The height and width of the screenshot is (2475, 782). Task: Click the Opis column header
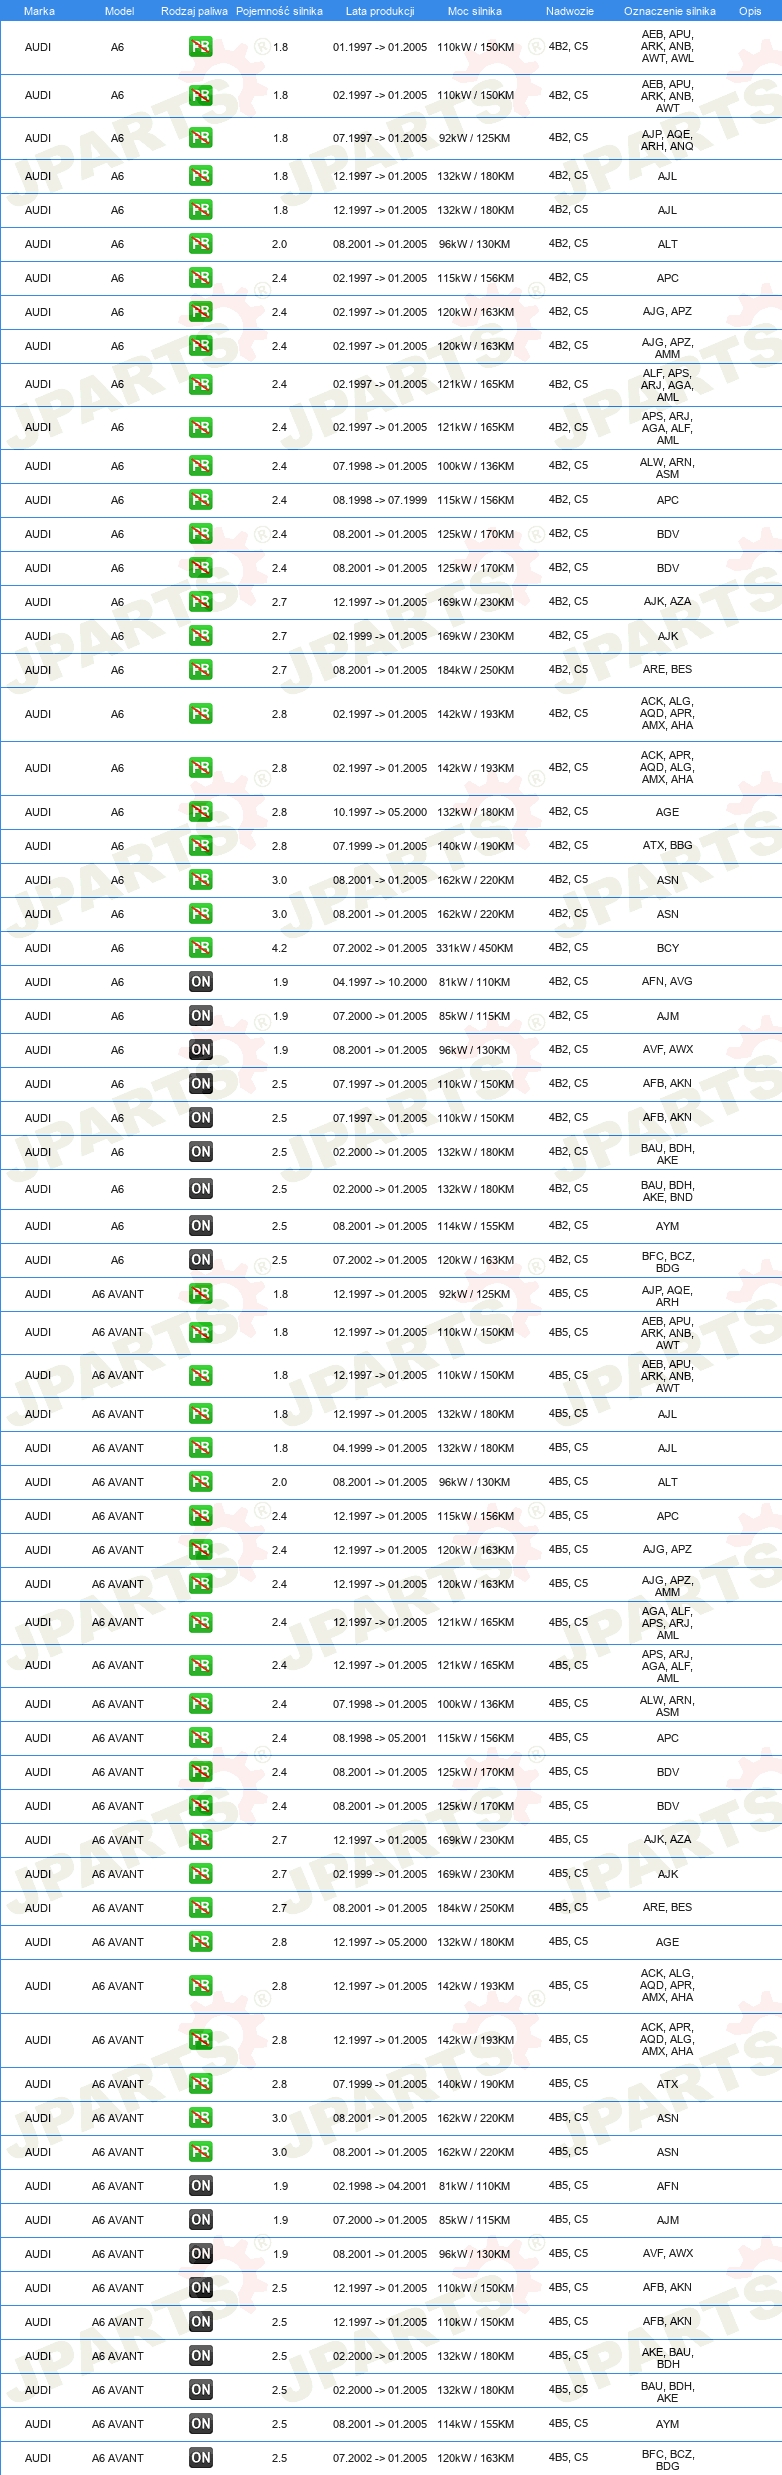click(750, 11)
